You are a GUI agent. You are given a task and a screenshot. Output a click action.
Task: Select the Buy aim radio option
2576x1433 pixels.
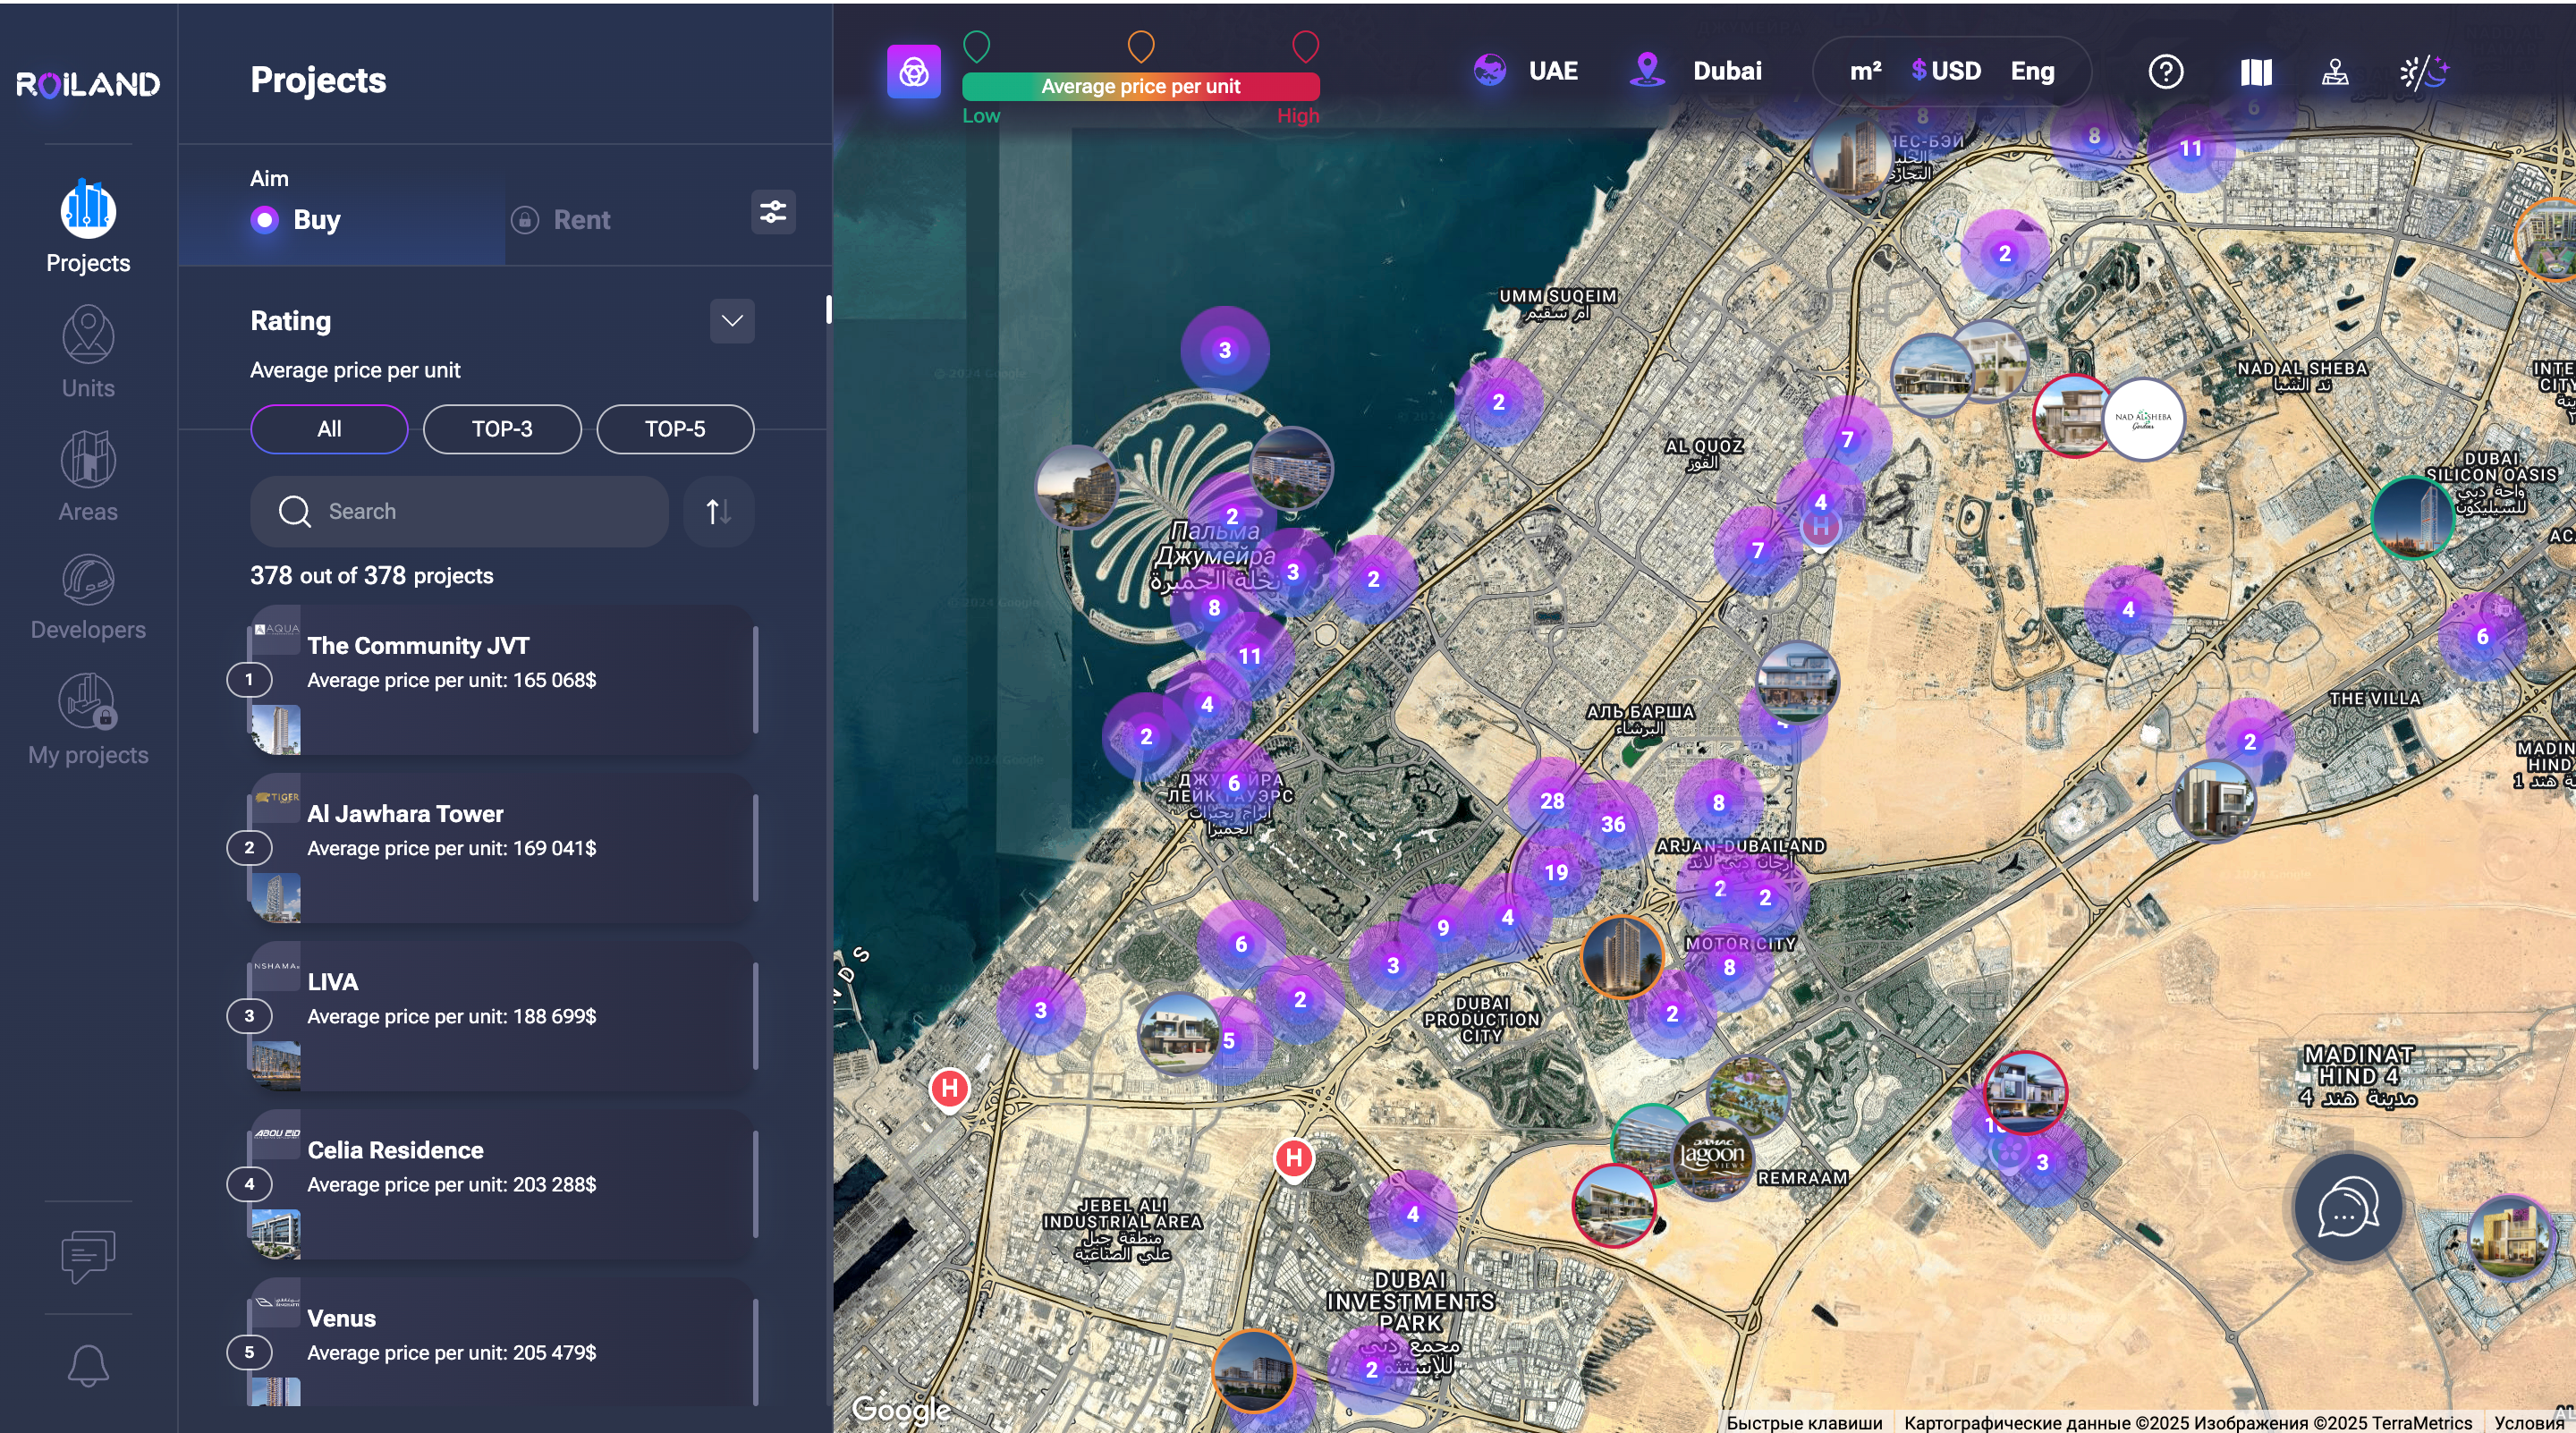(x=296, y=220)
